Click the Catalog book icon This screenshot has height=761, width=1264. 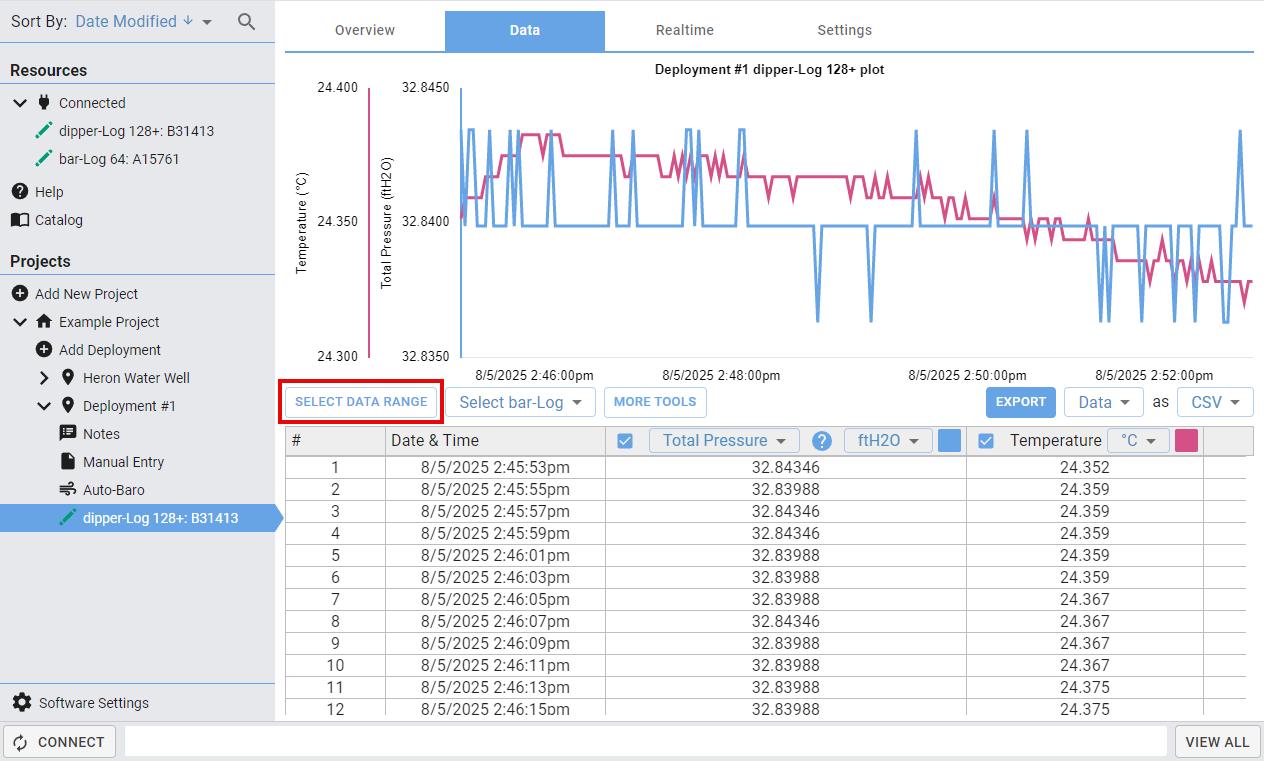pos(19,219)
